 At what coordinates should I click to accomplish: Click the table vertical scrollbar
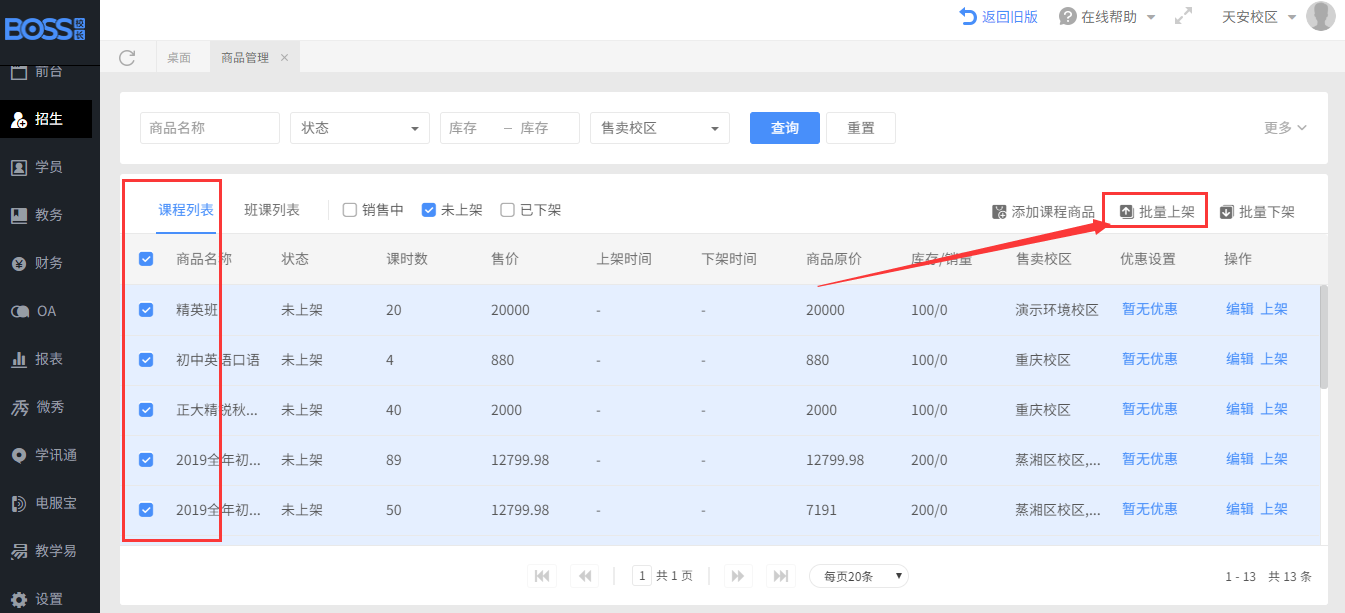point(1324,336)
